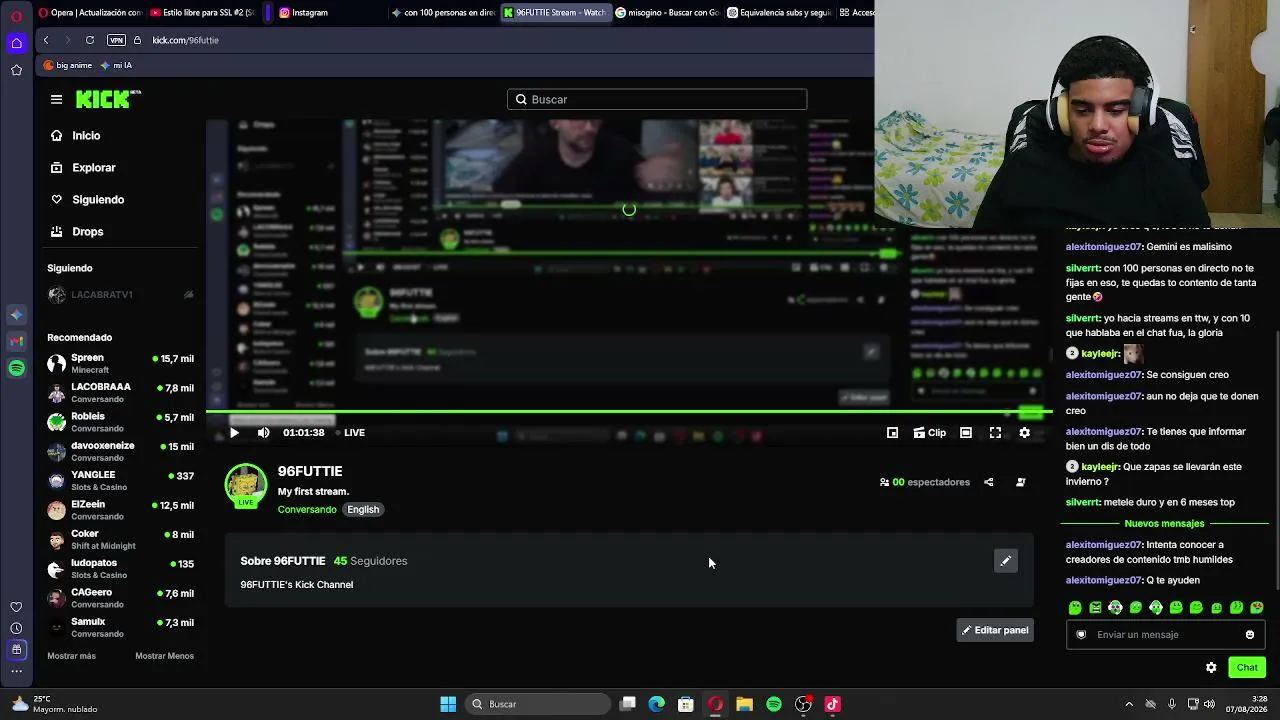1280x720 pixels.
Task: Switch to misogino Google search tab
Action: click(x=667, y=13)
